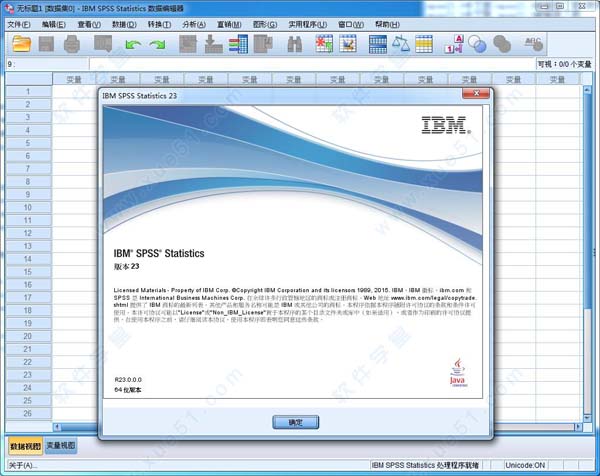Click status text 'Unicode:ON'
The image size is (600, 476).
(x=525, y=465)
